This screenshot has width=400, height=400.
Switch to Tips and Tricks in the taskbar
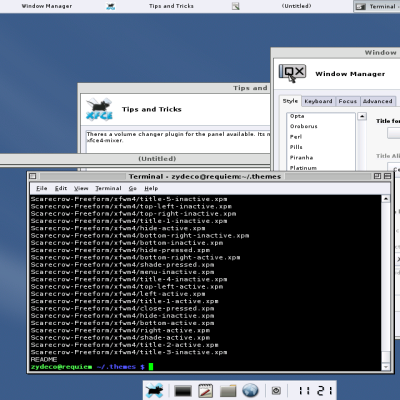point(171,6)
